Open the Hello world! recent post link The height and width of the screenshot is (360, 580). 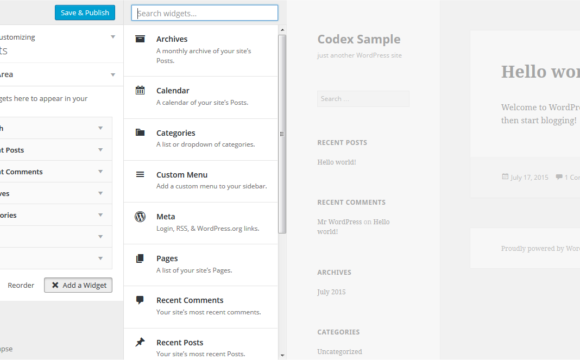pos(337,162)
